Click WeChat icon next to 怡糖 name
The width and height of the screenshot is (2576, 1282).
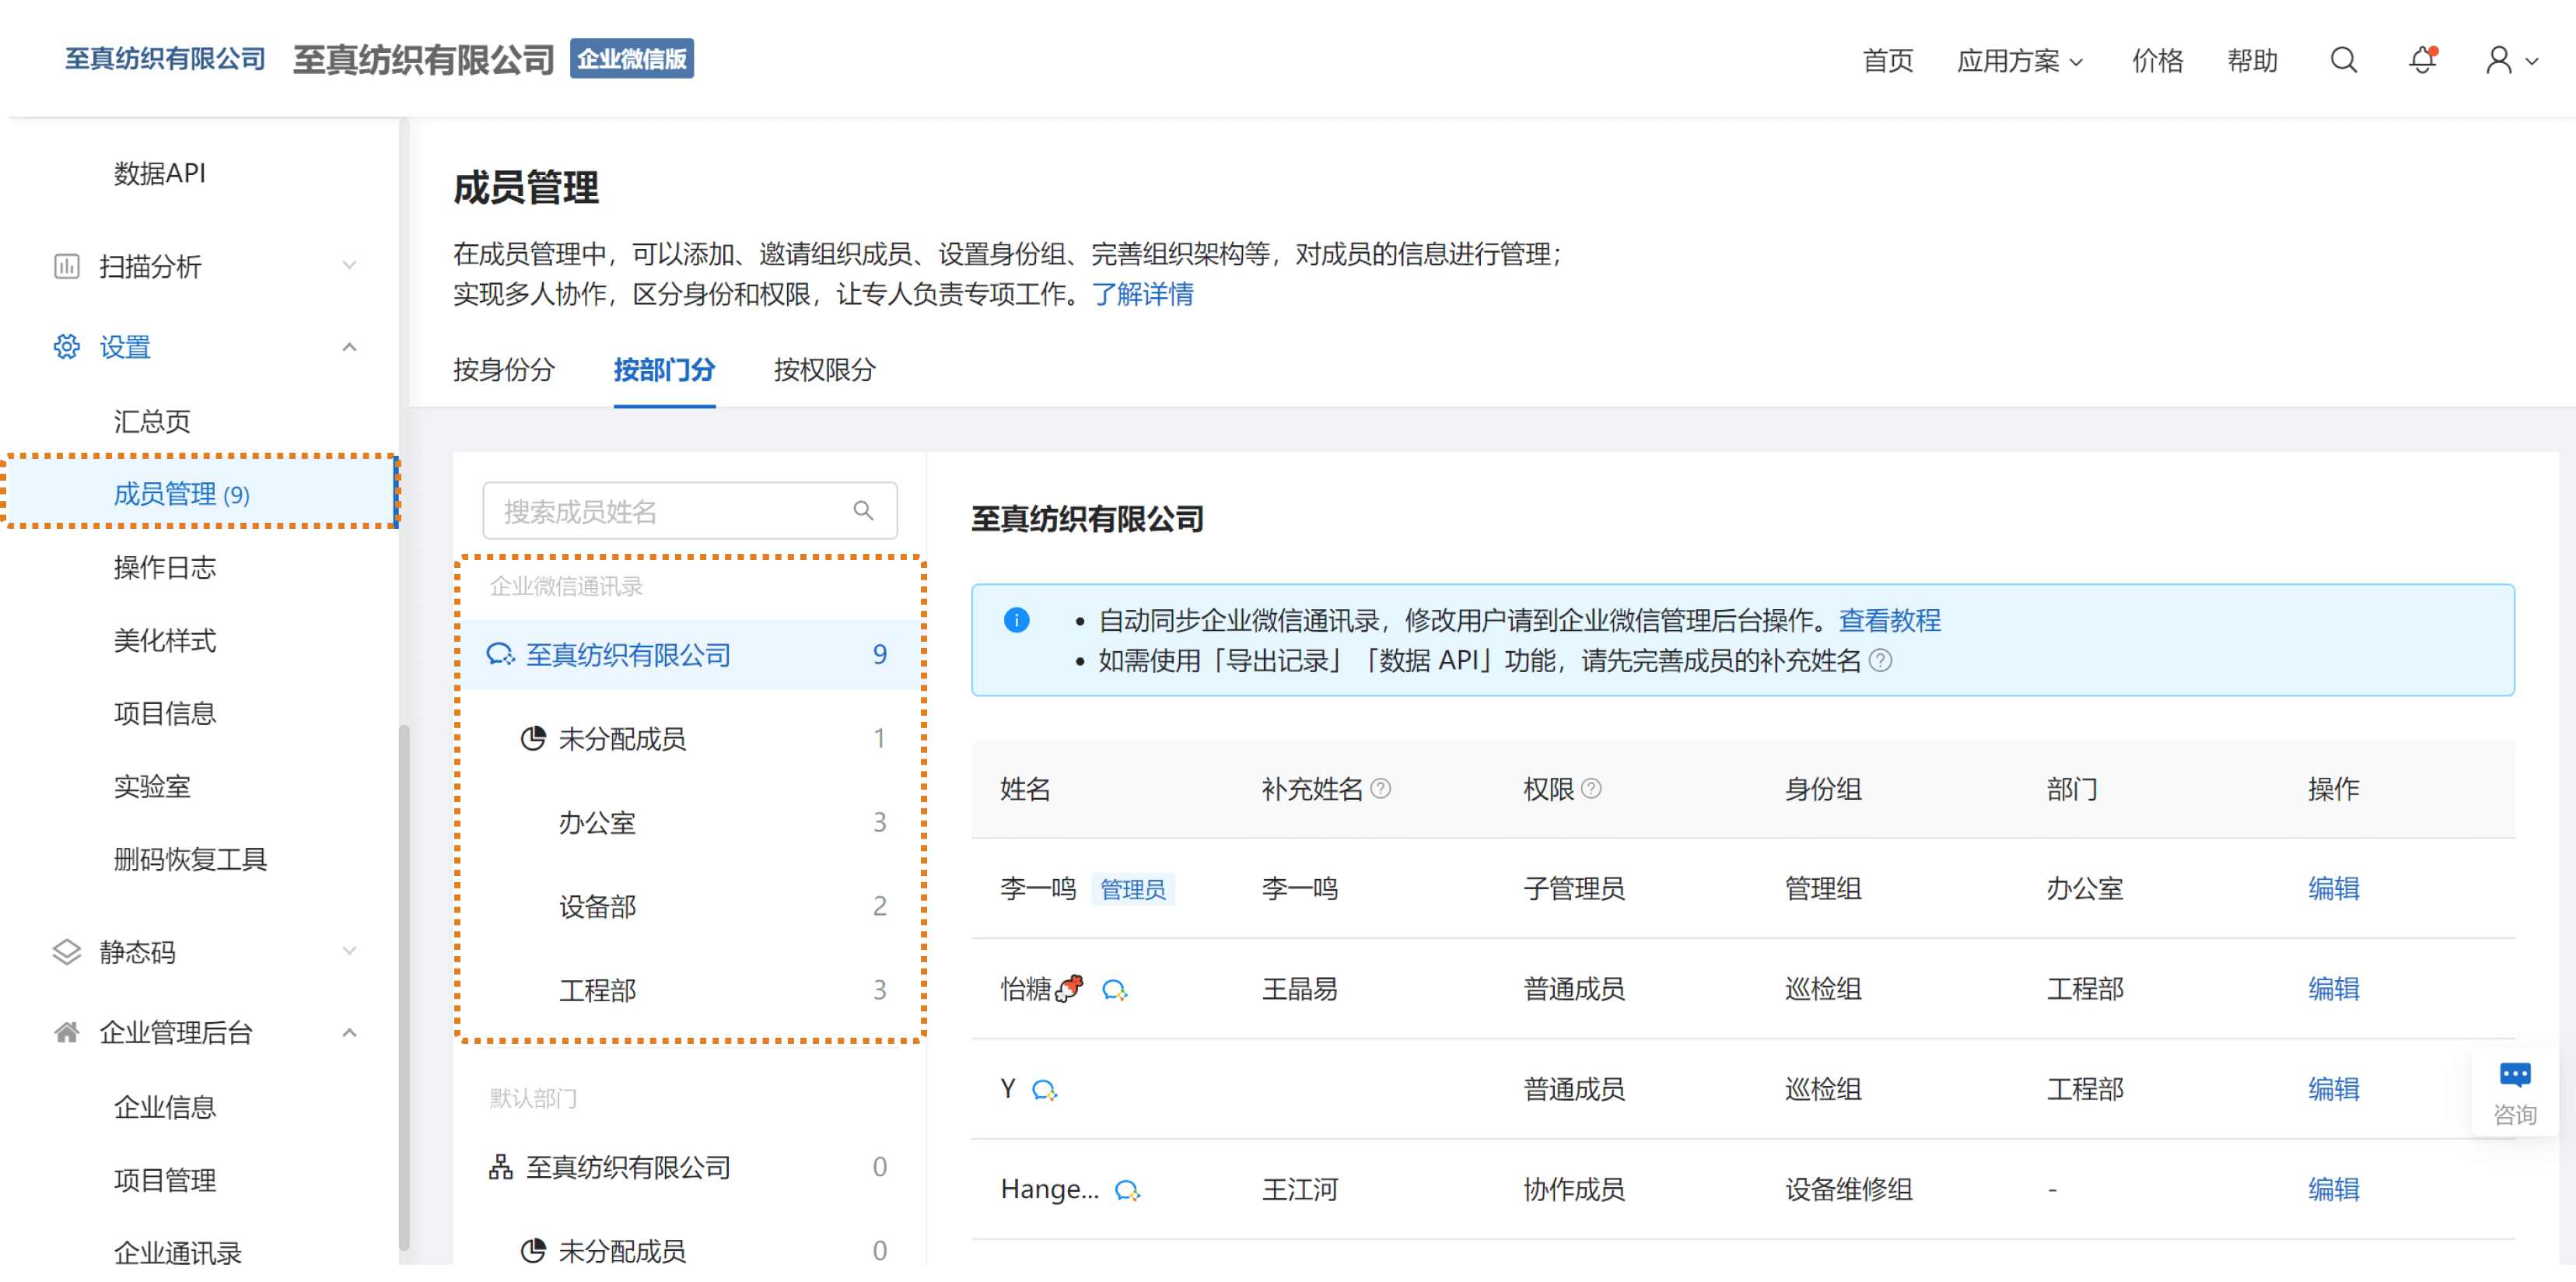[x=1114, y=990]
